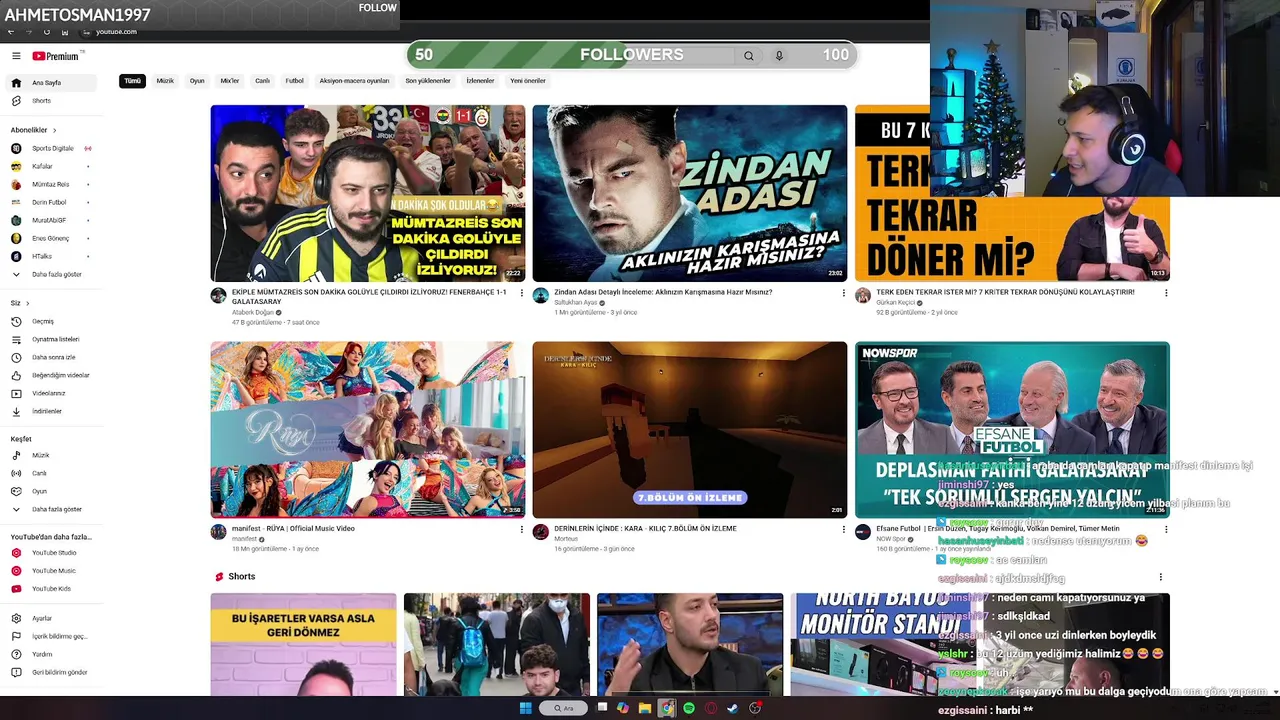Select the Müzik filter chip

click(x=165, y=81)
